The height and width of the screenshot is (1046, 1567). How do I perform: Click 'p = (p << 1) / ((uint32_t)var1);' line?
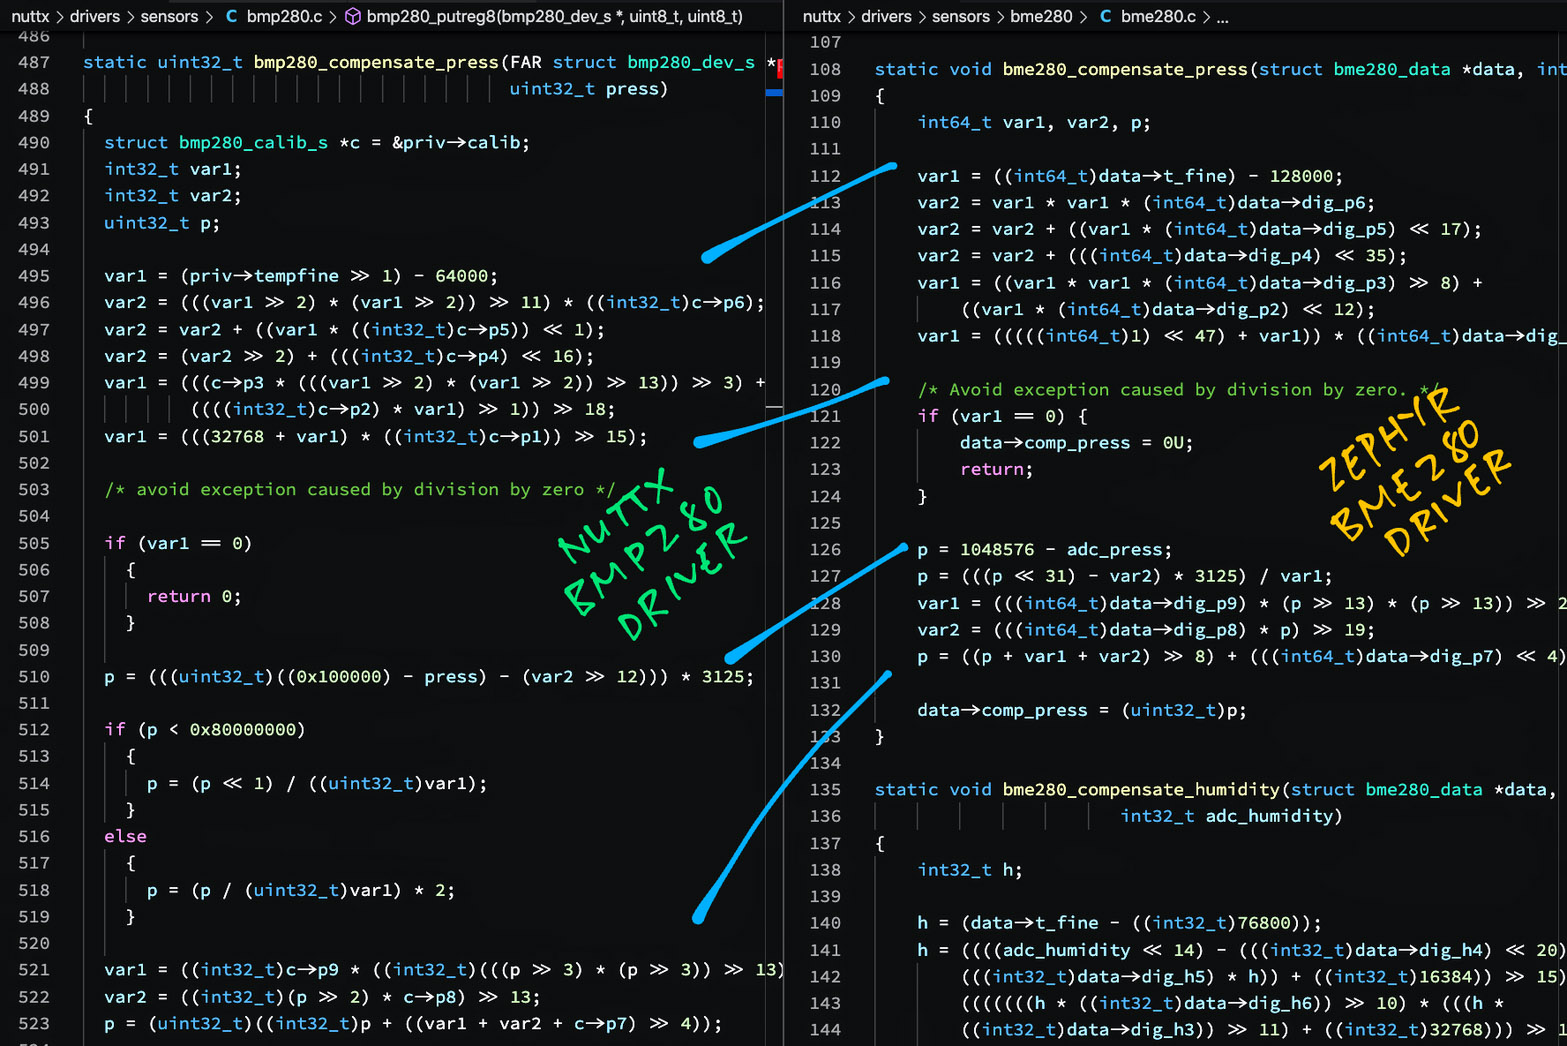317,784
